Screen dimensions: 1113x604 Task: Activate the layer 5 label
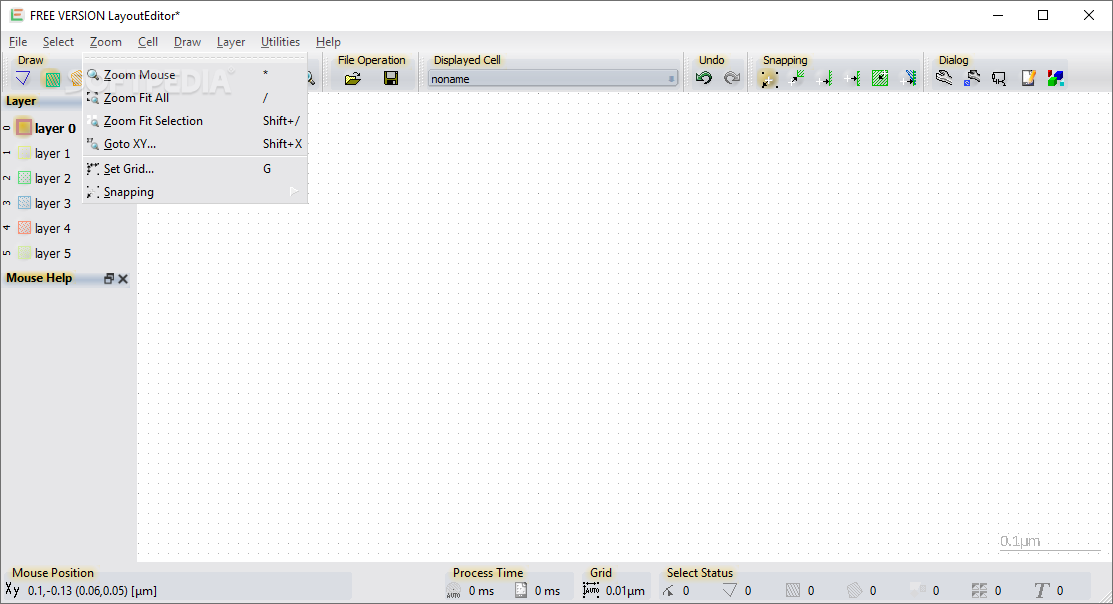coord(53,253)
